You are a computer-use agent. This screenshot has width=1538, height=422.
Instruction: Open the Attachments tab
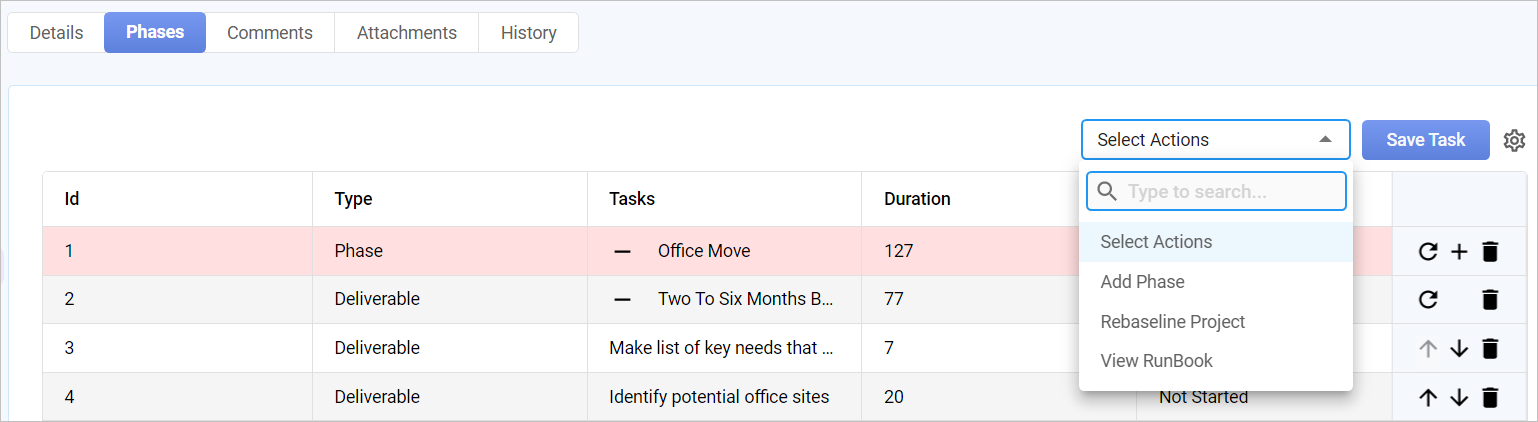(x=407, y=33)
